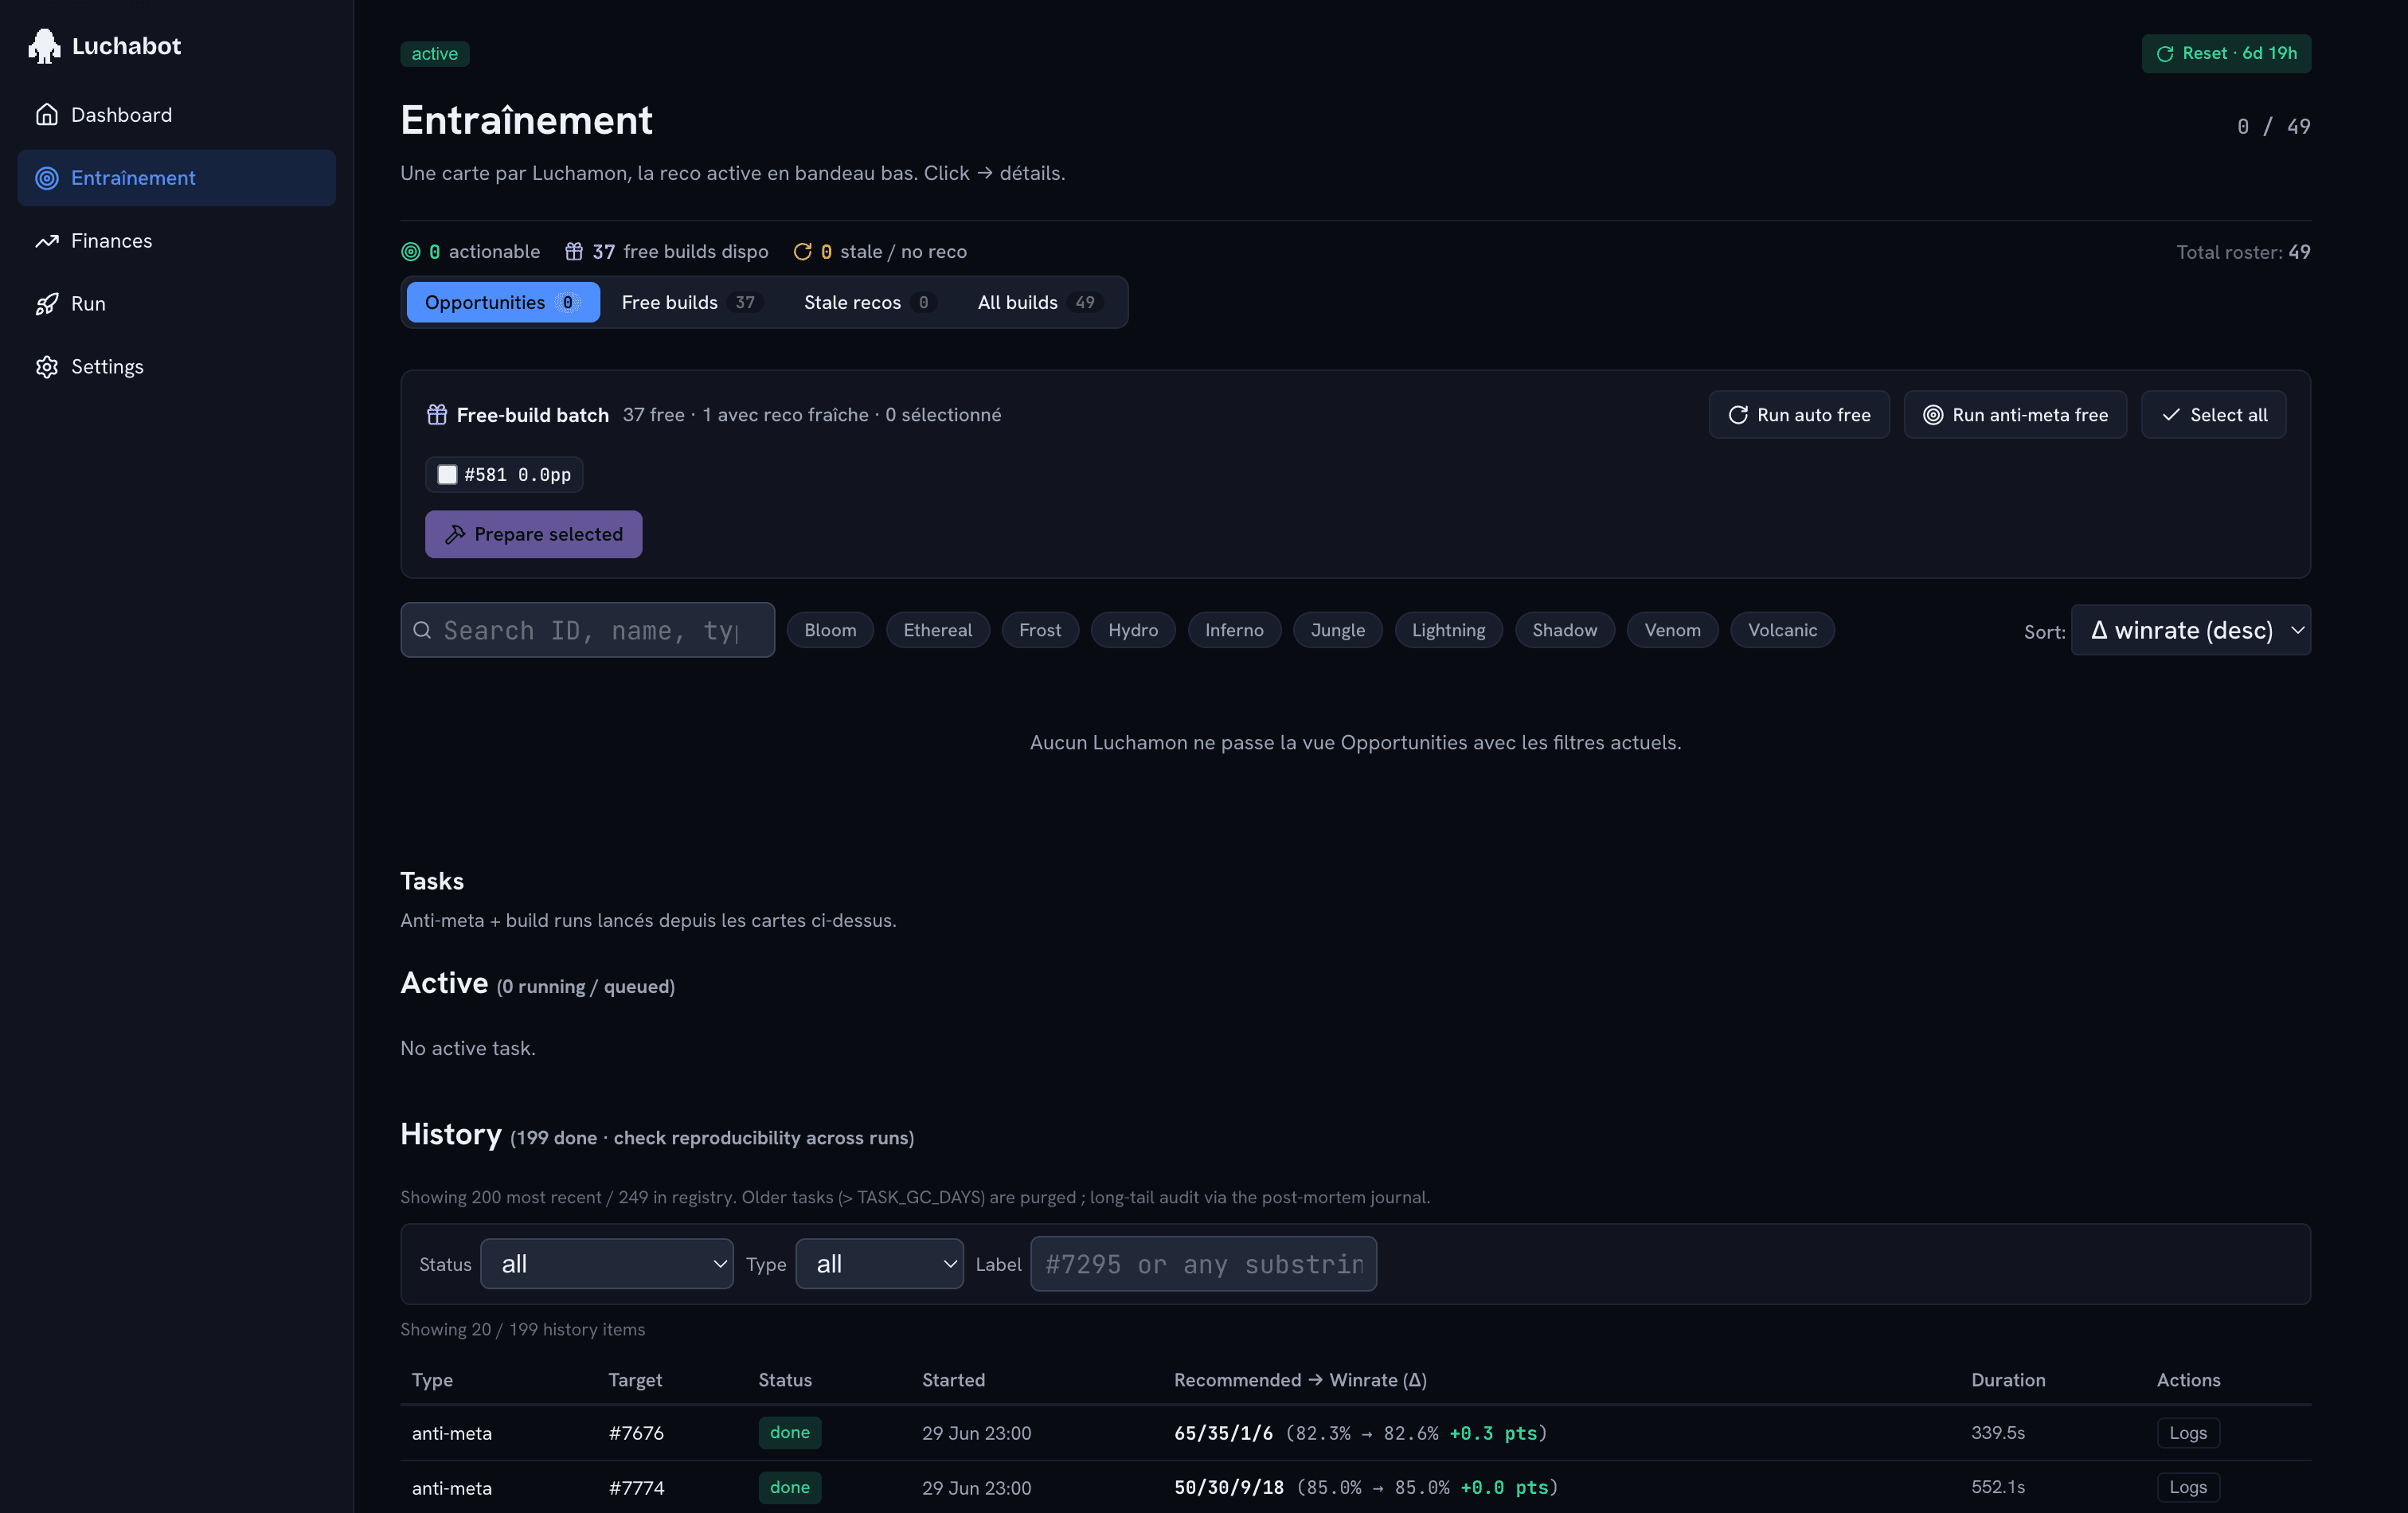Click the Luchabot logo icon
The height and width of the screenshot is (1513, 2408).
[x=44, y=46]
